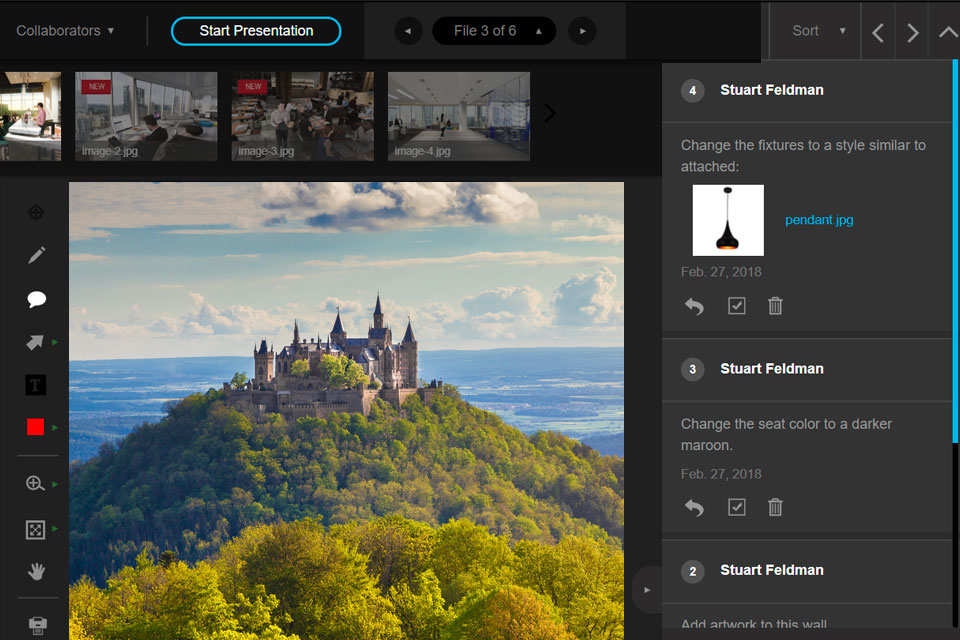Click the print icon
The height and width of the screenshot is (640, 960).
pyautogui.click(x=37, y=625)
